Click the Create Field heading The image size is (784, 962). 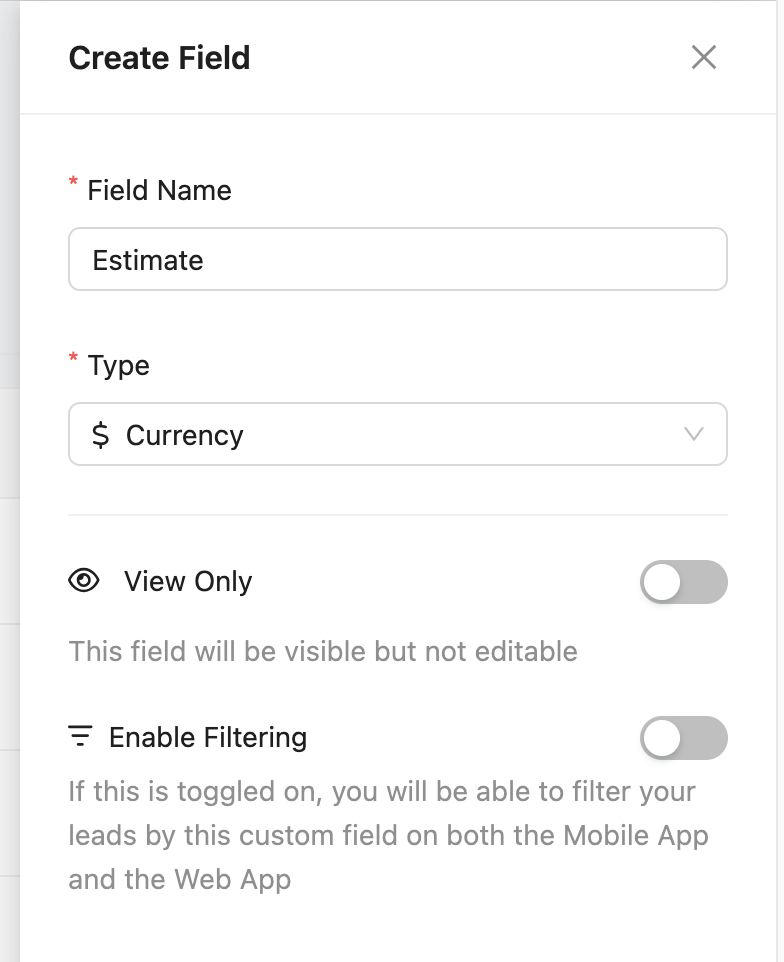click(x=159, y=58)
